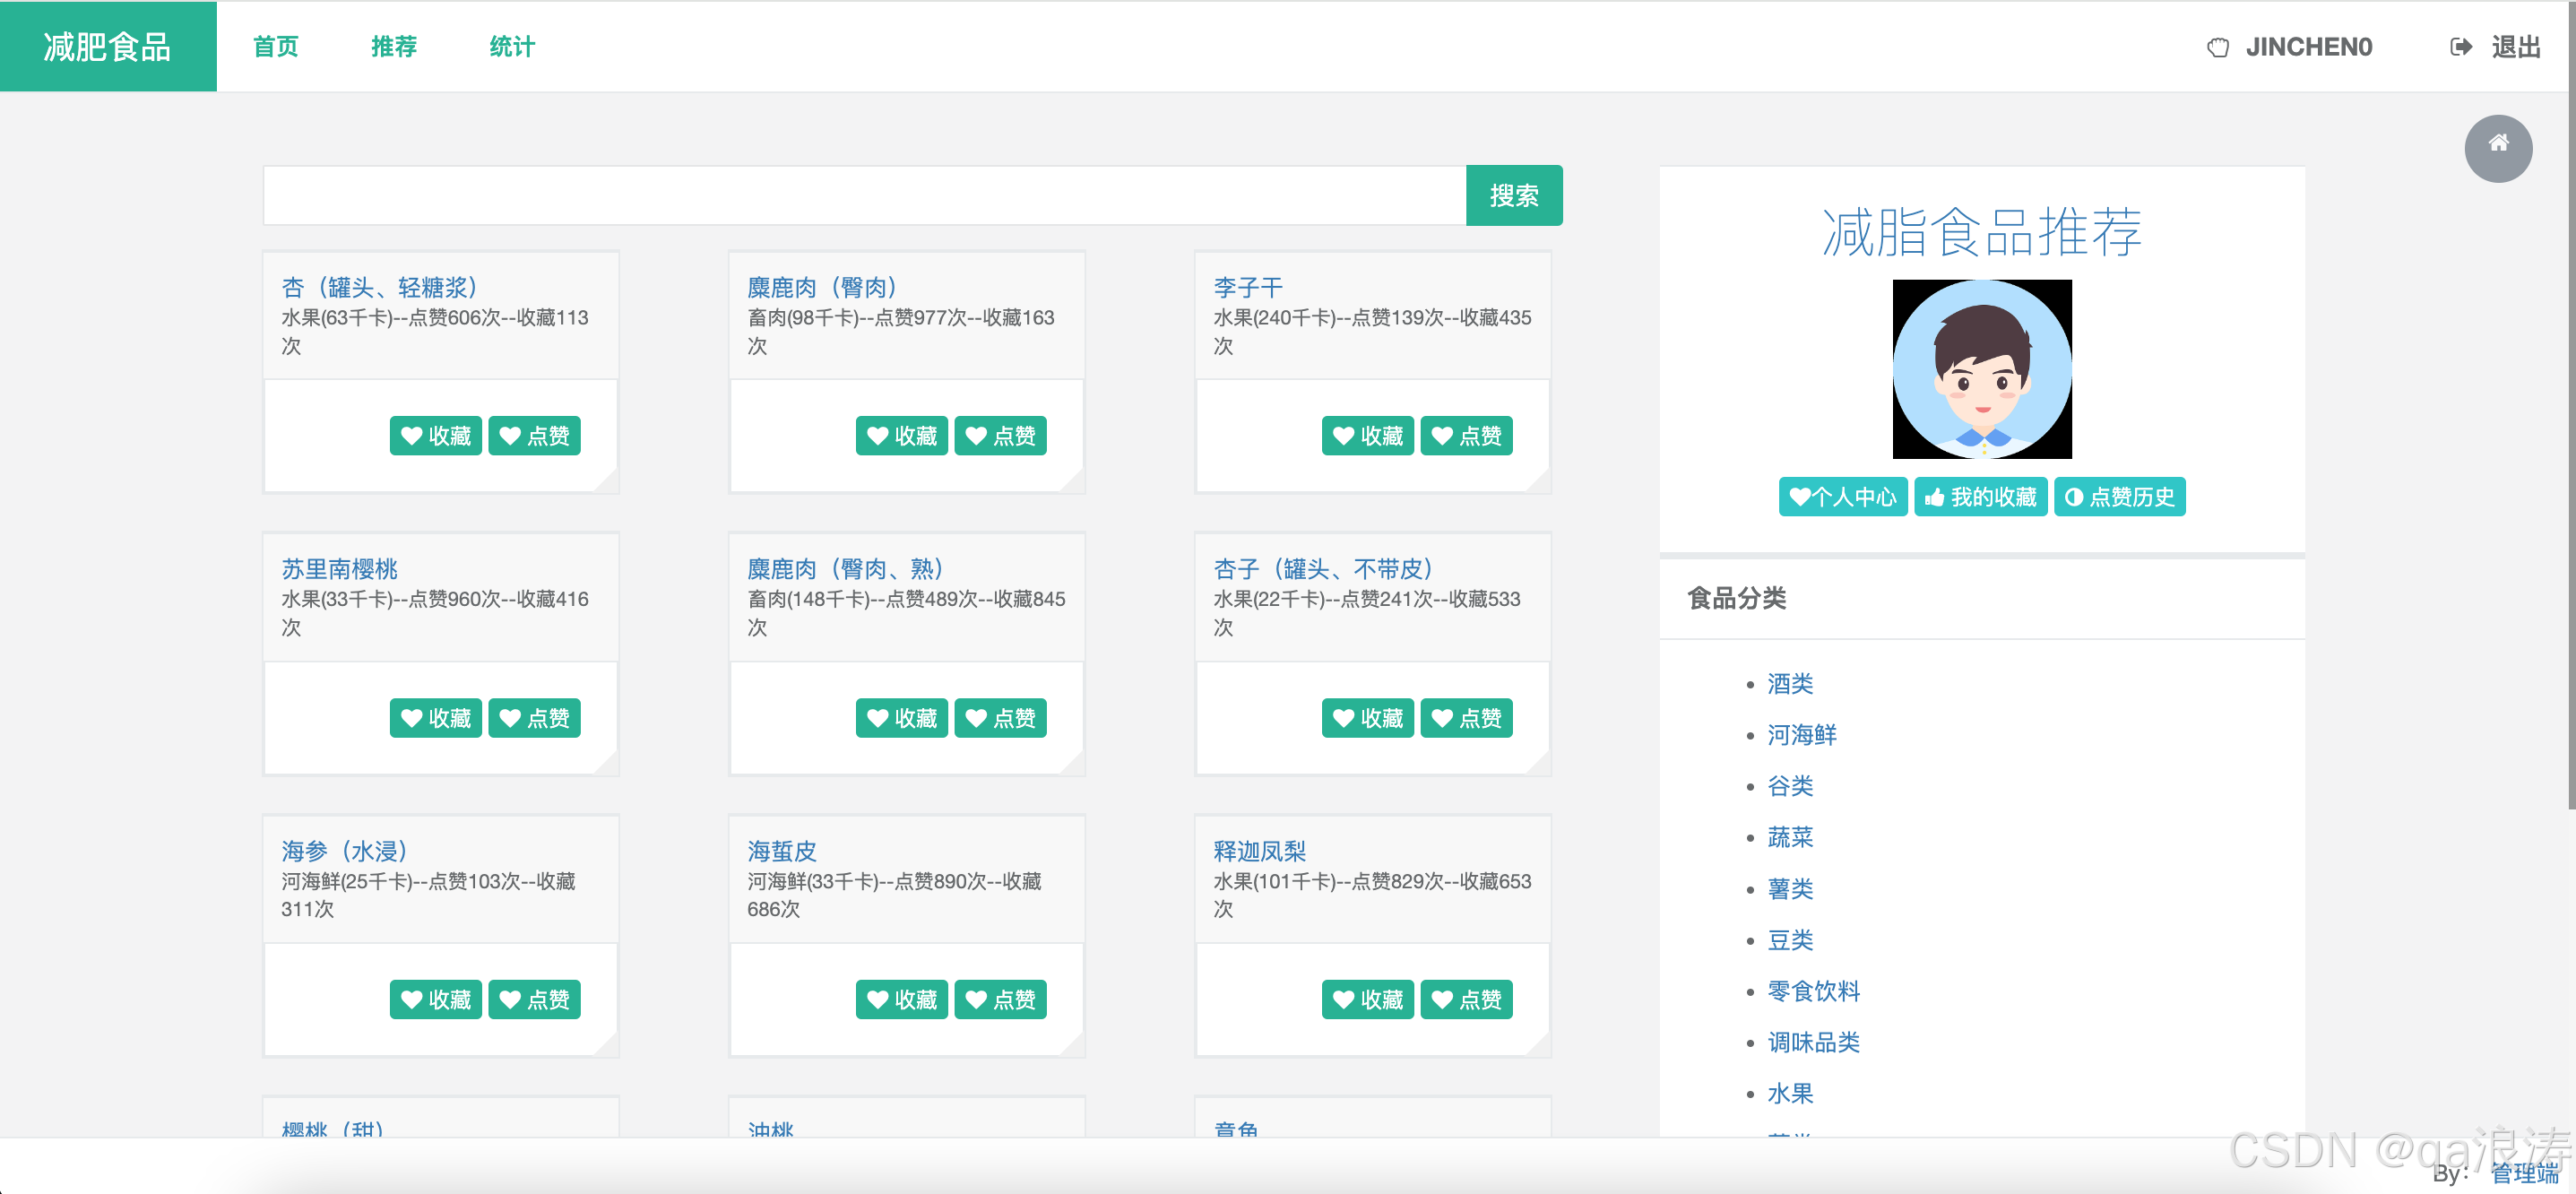This screenshot has height=1194, width=2576.
Task: Open food title 海蜇皮
Action: [x=781, y=851]
